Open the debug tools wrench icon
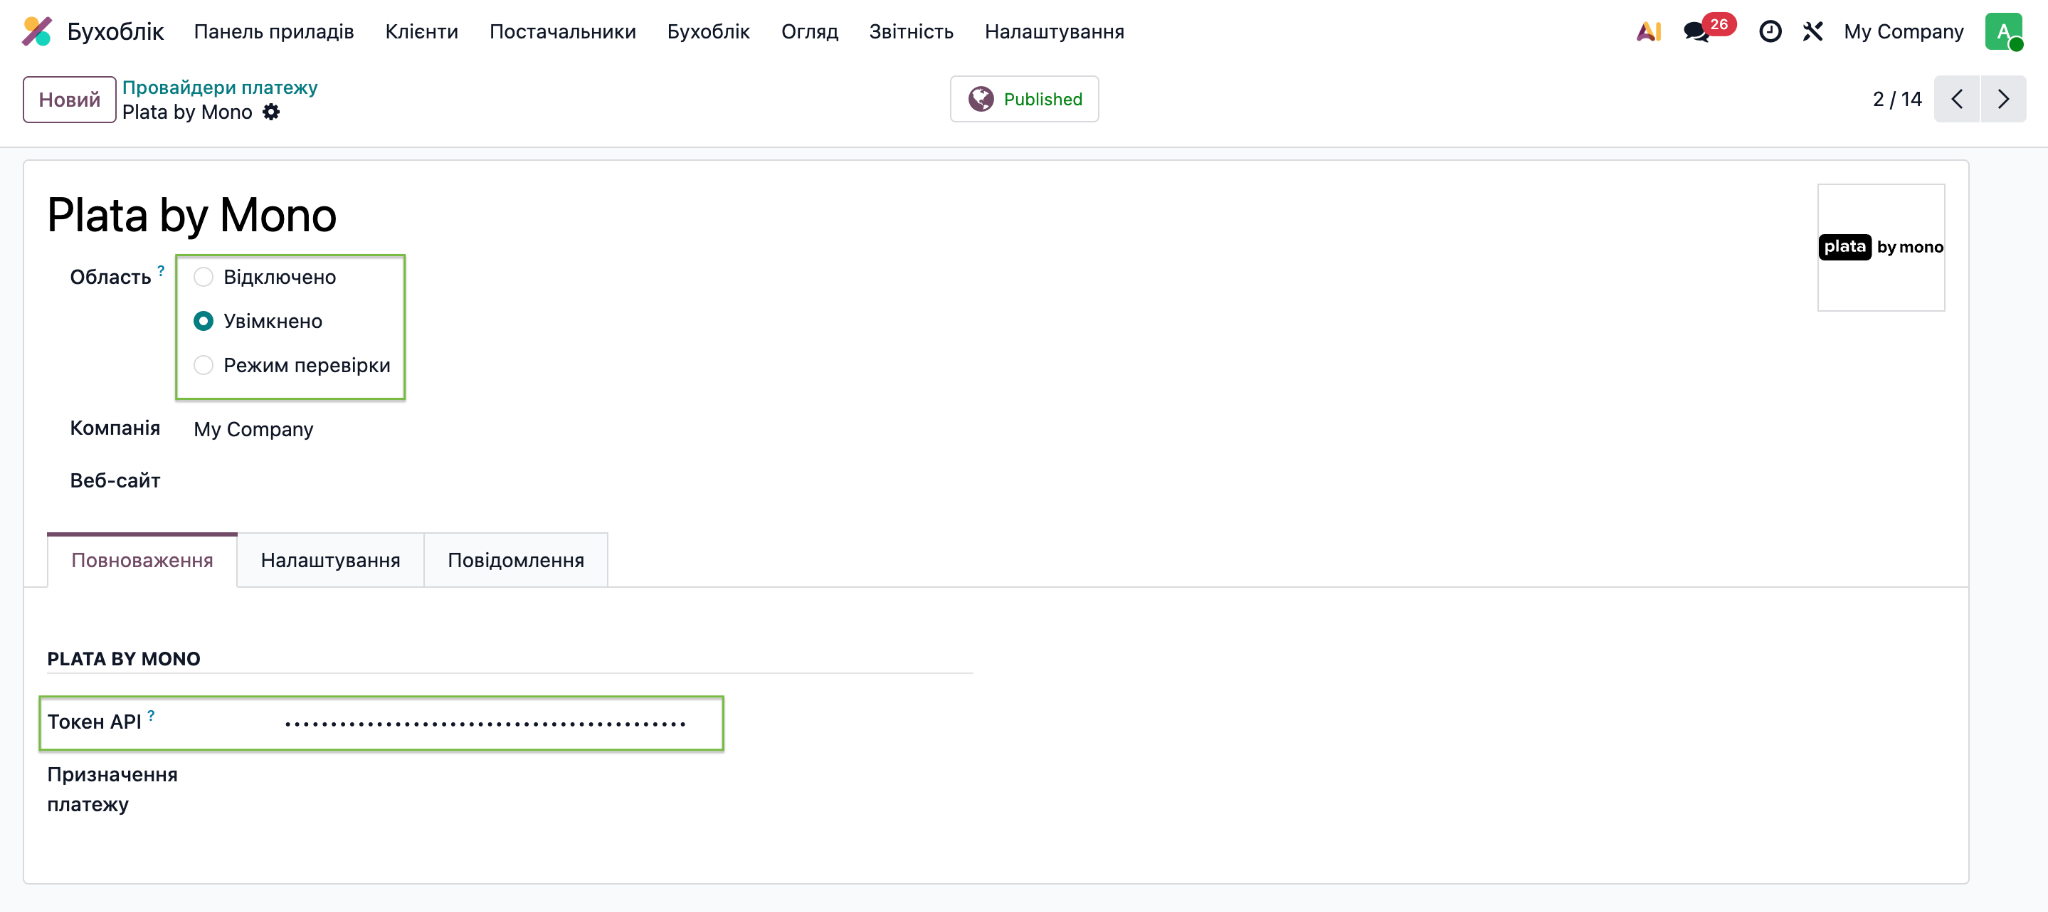This screenshot has width=2048, height=912. [1813, 31]
